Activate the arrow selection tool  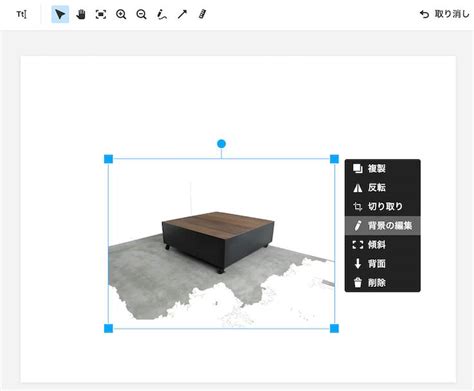tap(60, 14)
